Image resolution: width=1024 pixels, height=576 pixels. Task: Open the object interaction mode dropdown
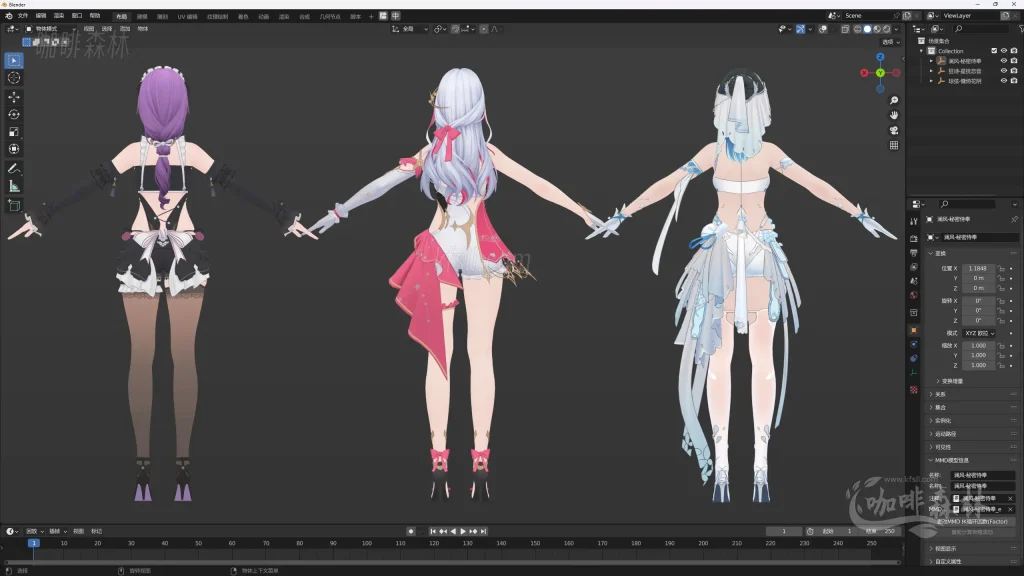tap(51, 29)
